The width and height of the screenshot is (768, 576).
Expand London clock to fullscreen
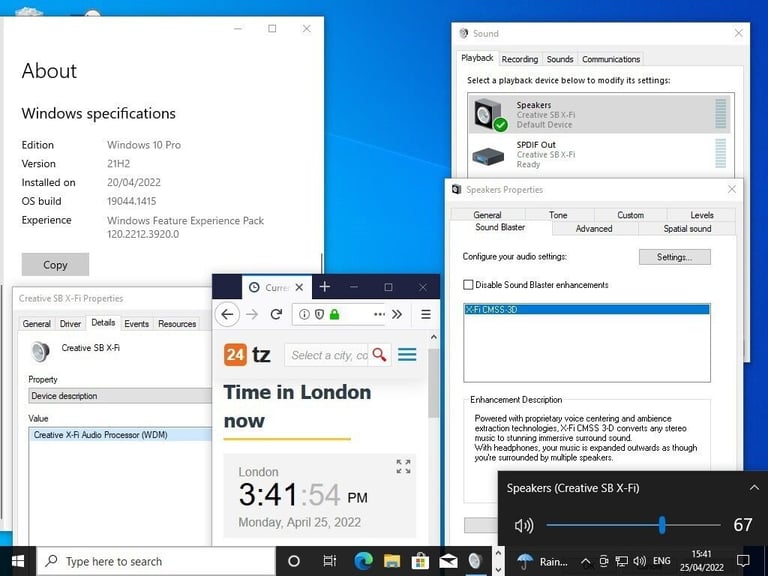coord(404,466)
